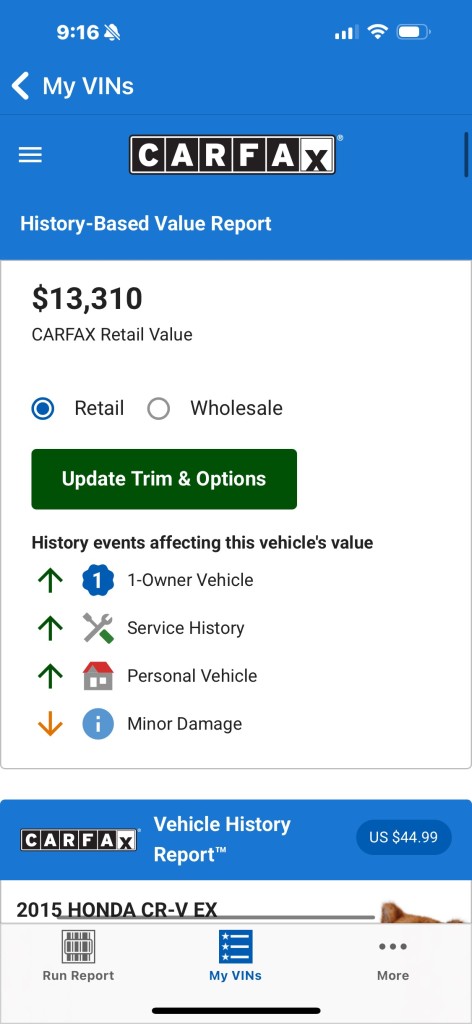
Task: Tap the green up arrow by Service History
Action: pos(50,628)
